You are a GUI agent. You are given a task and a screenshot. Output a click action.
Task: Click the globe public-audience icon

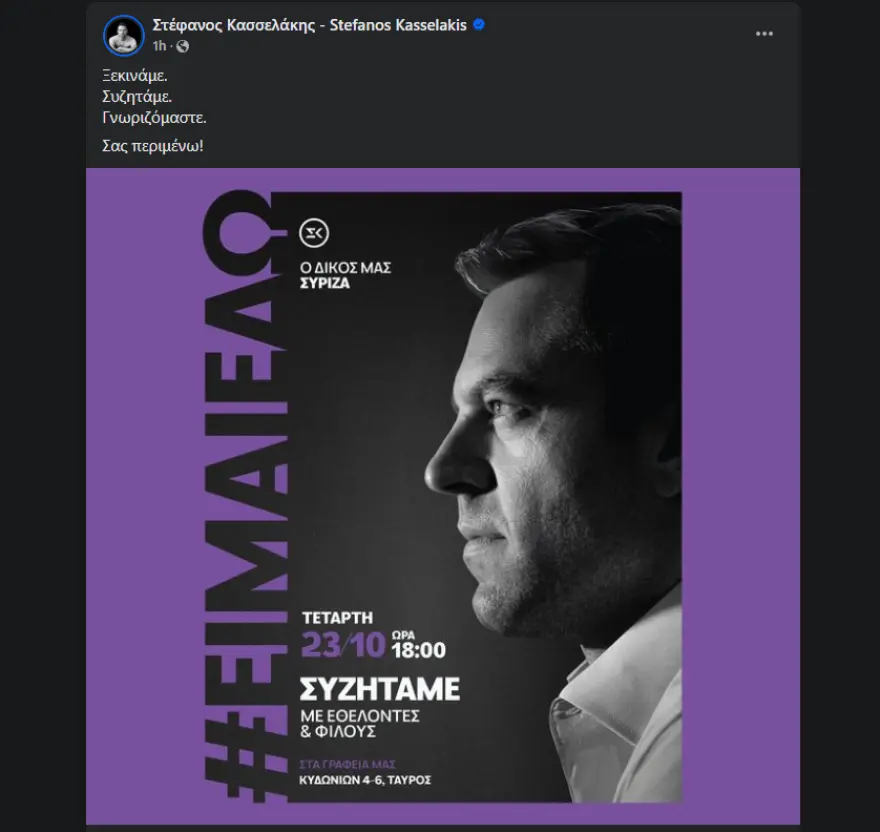182,46
